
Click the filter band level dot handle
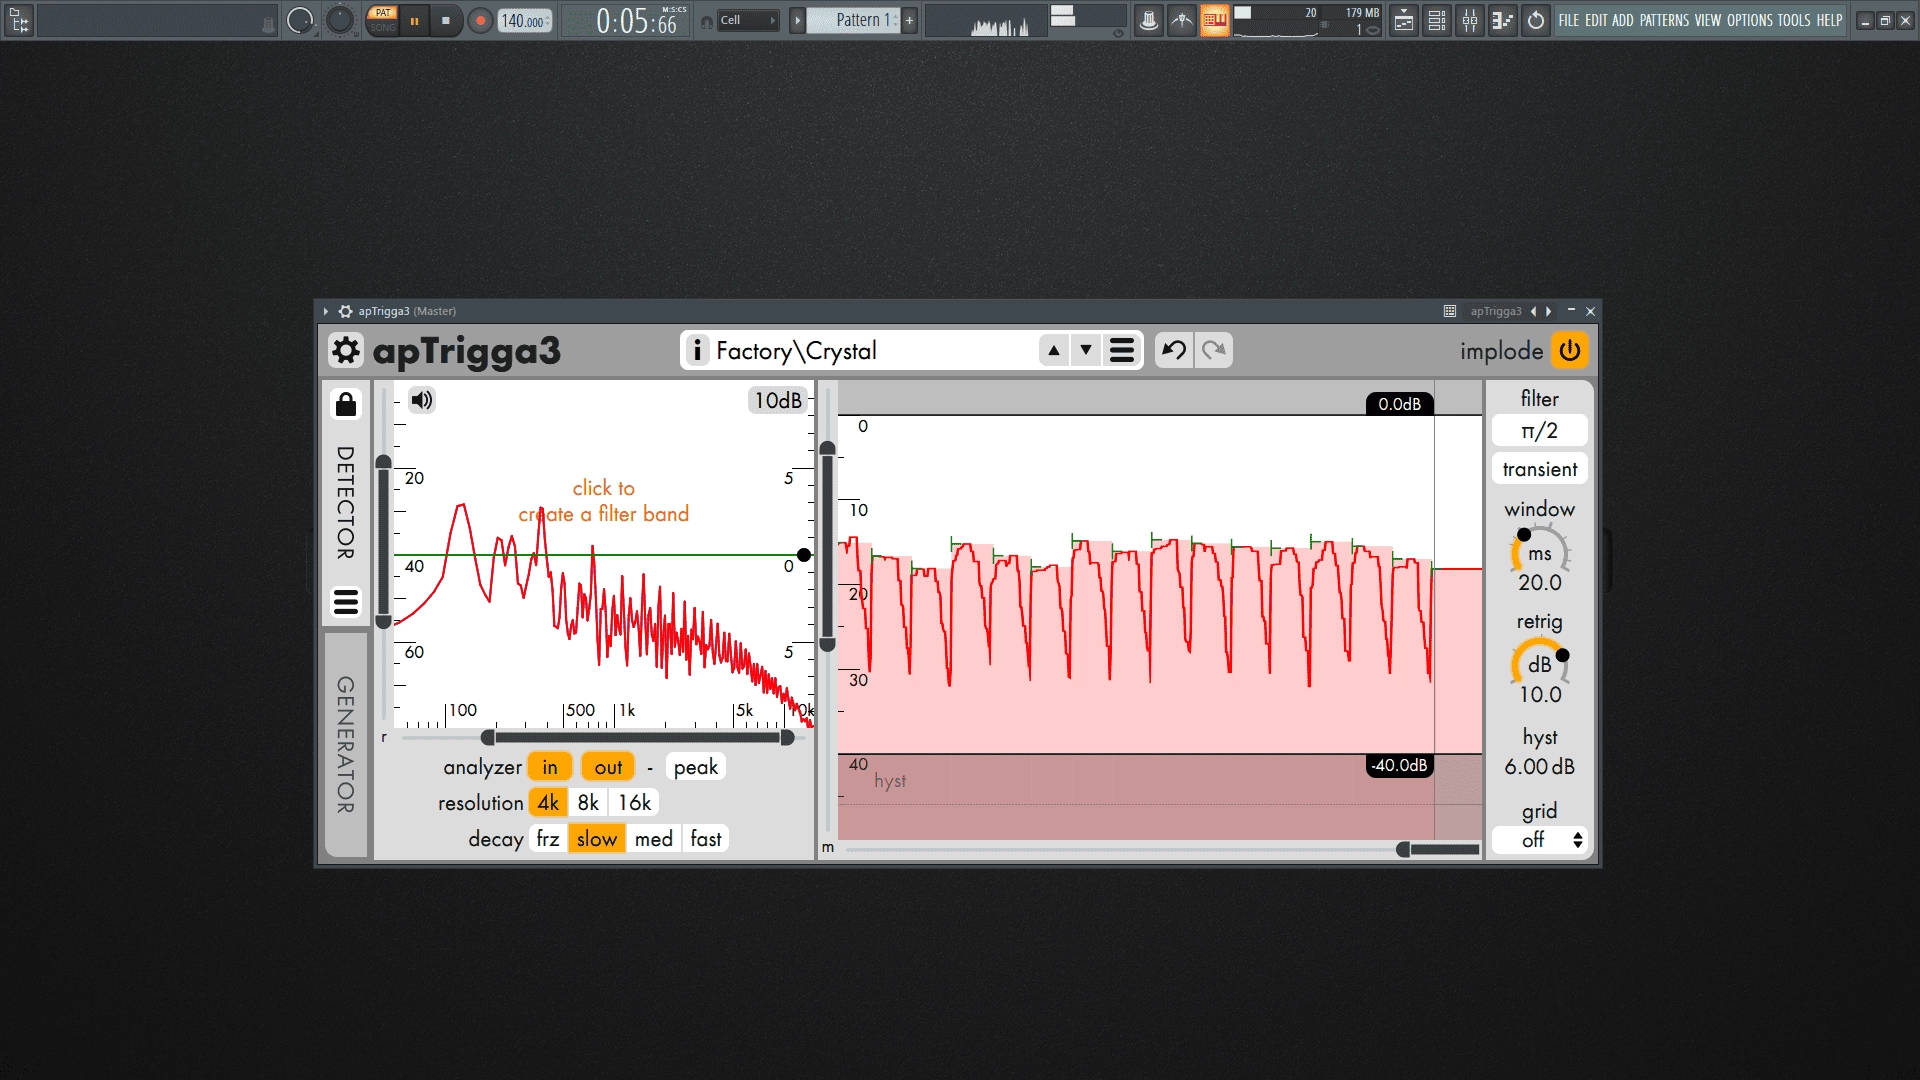pos(804,555)
